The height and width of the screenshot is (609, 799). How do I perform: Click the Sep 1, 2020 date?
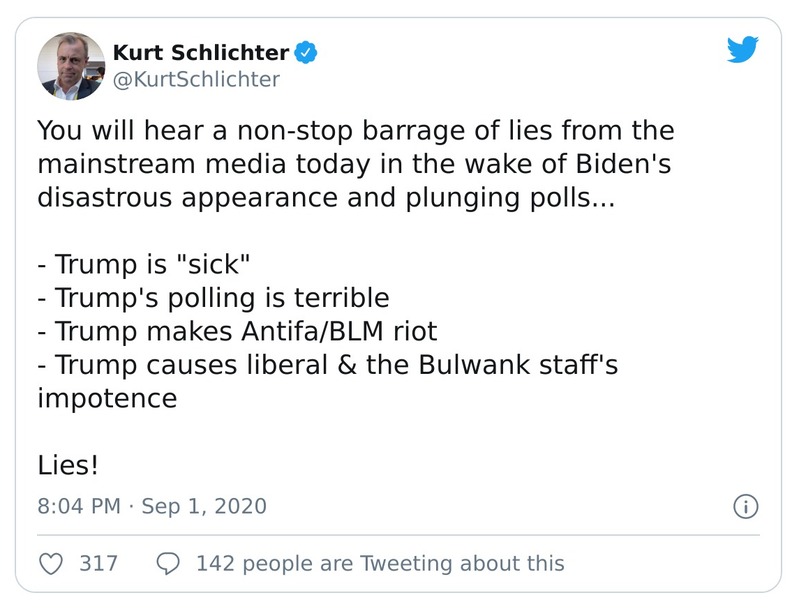pyautogui.click(x=204, y=506)
